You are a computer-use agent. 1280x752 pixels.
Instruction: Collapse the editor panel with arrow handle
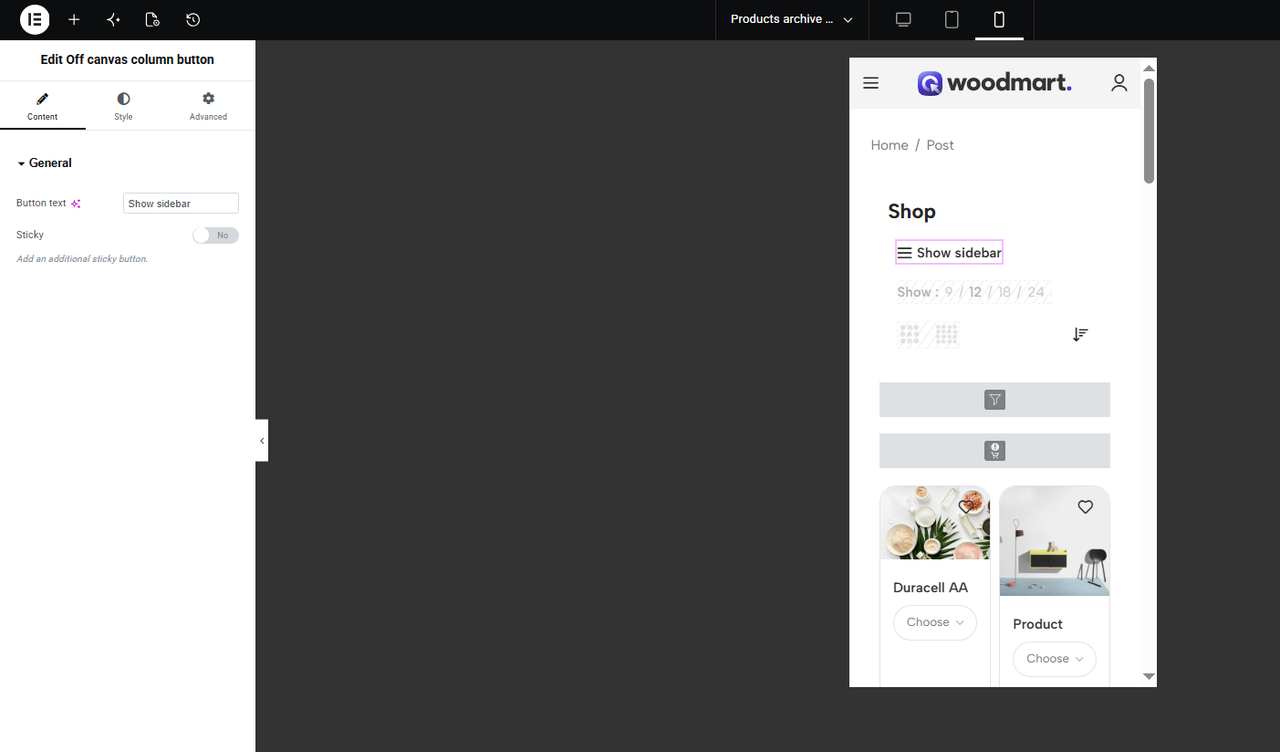(262, 440)
